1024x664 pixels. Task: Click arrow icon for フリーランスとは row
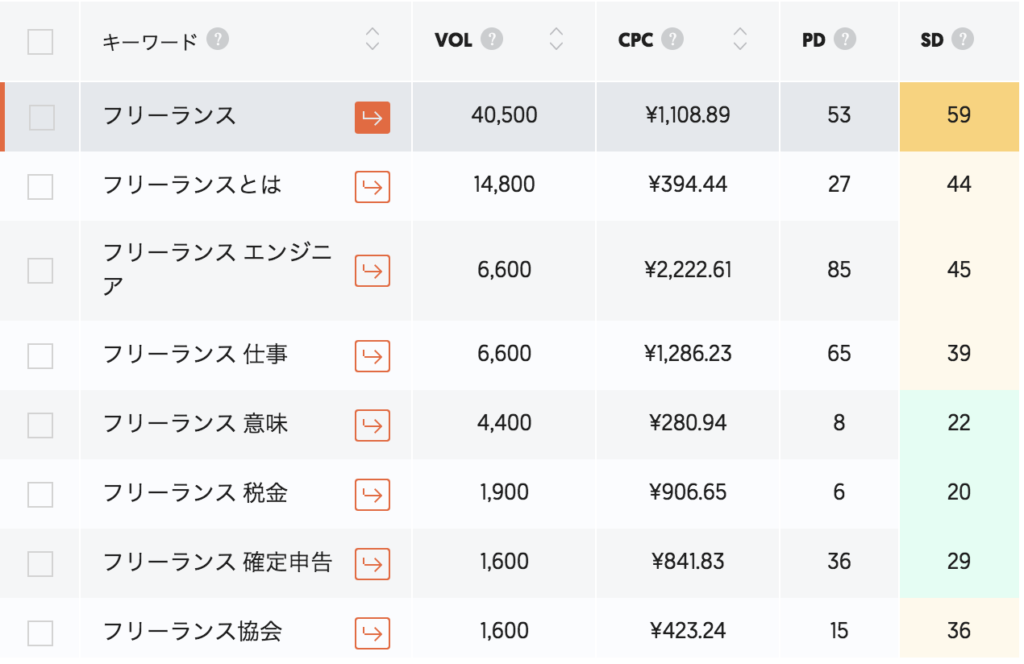pyautogui.click(x=372, y=187)
